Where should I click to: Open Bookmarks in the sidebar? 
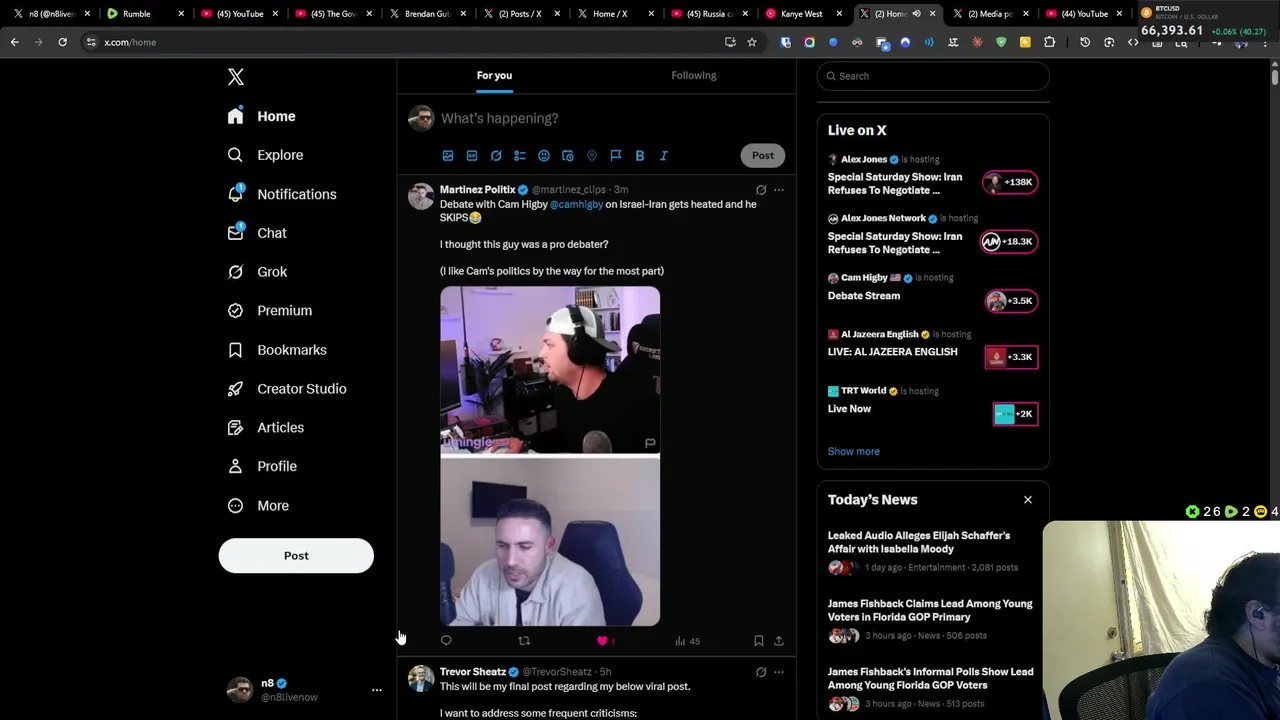click(277, 350)
